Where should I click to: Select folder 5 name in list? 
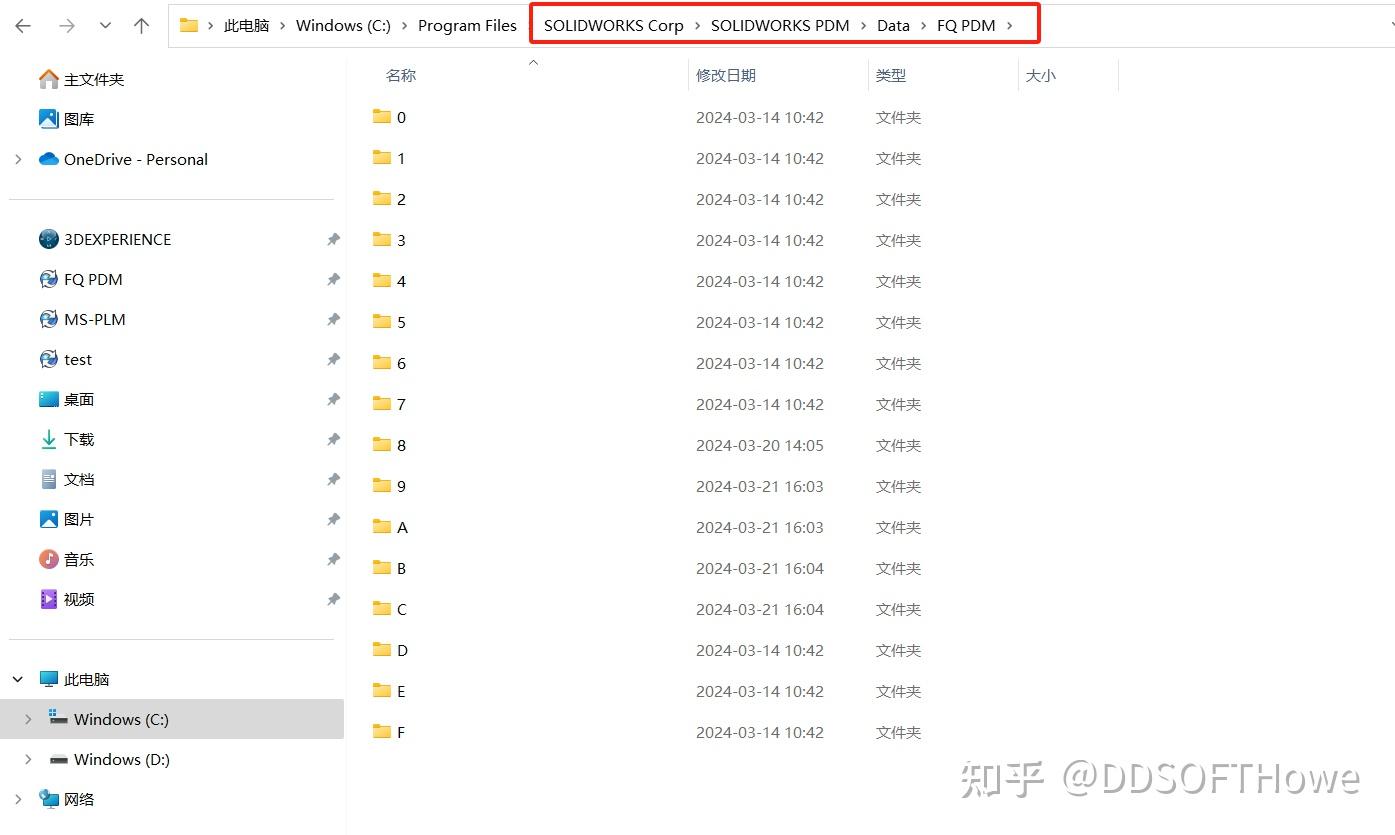coord(401,322)
